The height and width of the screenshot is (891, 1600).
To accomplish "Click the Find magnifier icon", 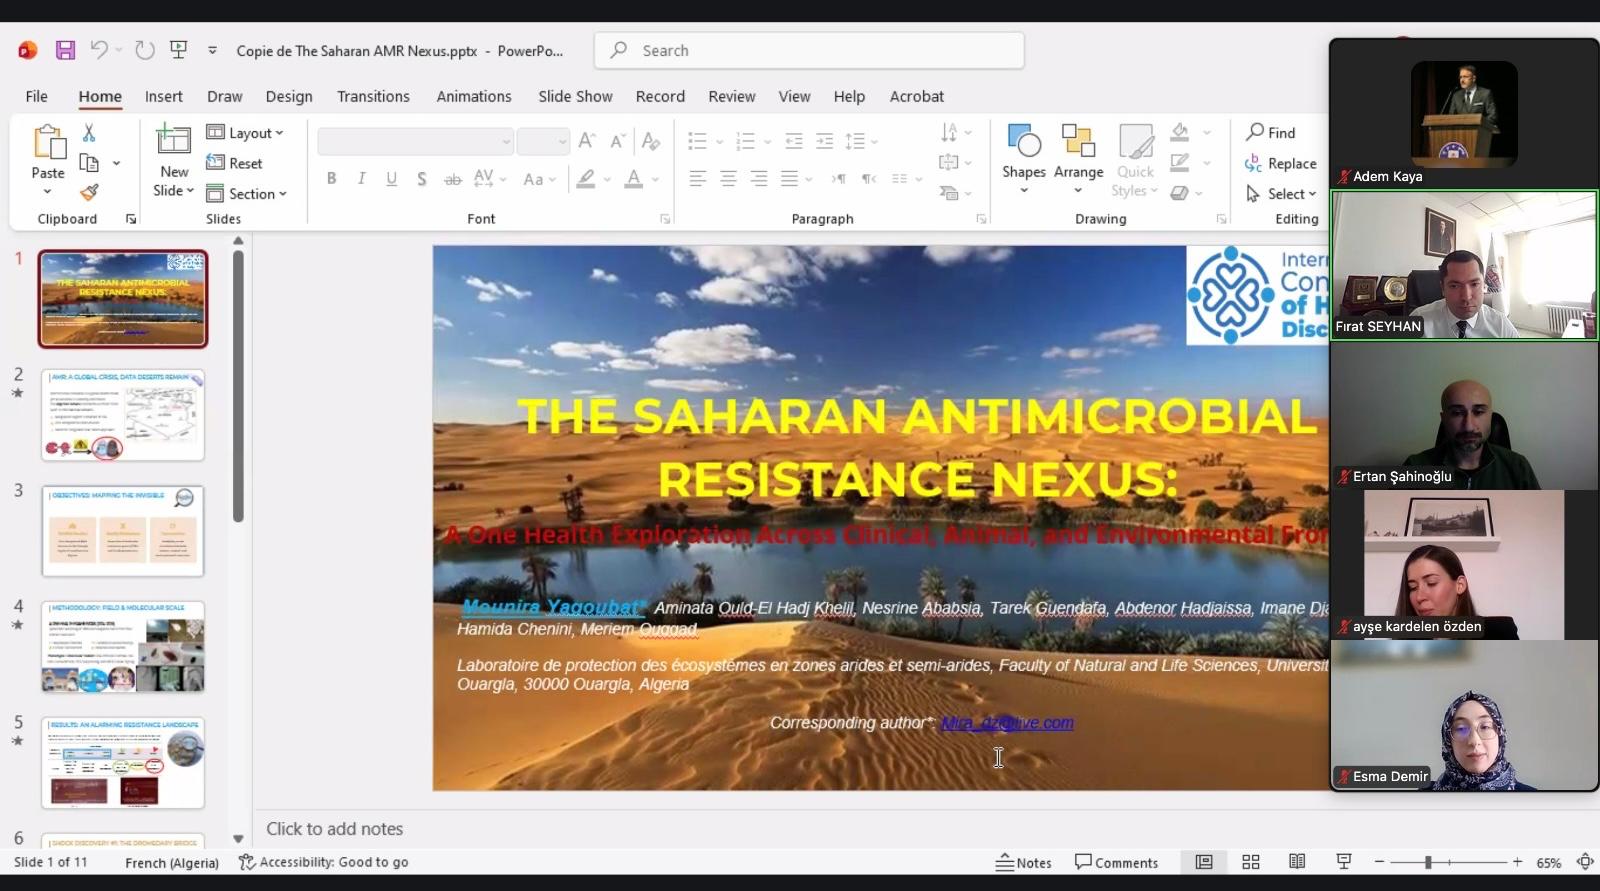I will (1256, 132).
